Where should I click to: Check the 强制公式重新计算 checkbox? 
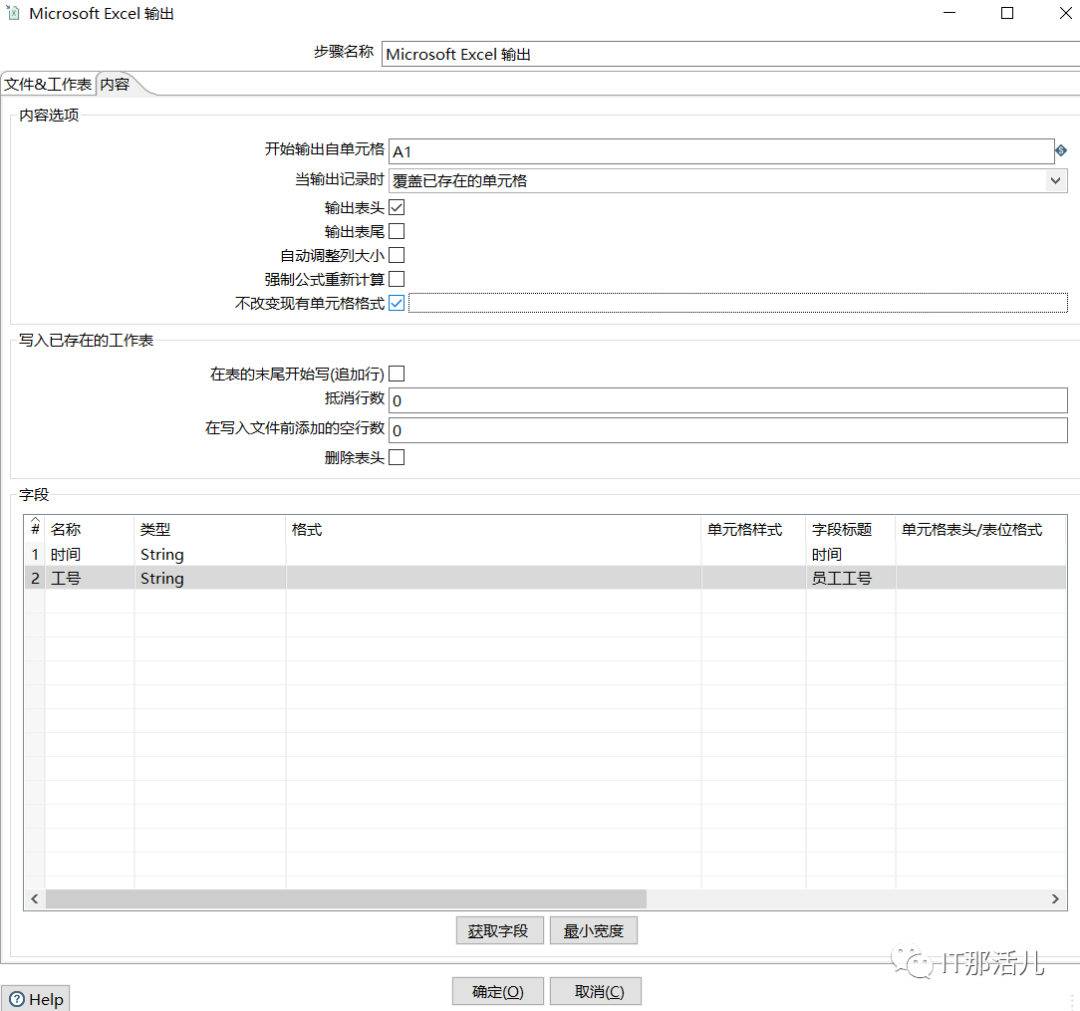click(x=397, y=279)
